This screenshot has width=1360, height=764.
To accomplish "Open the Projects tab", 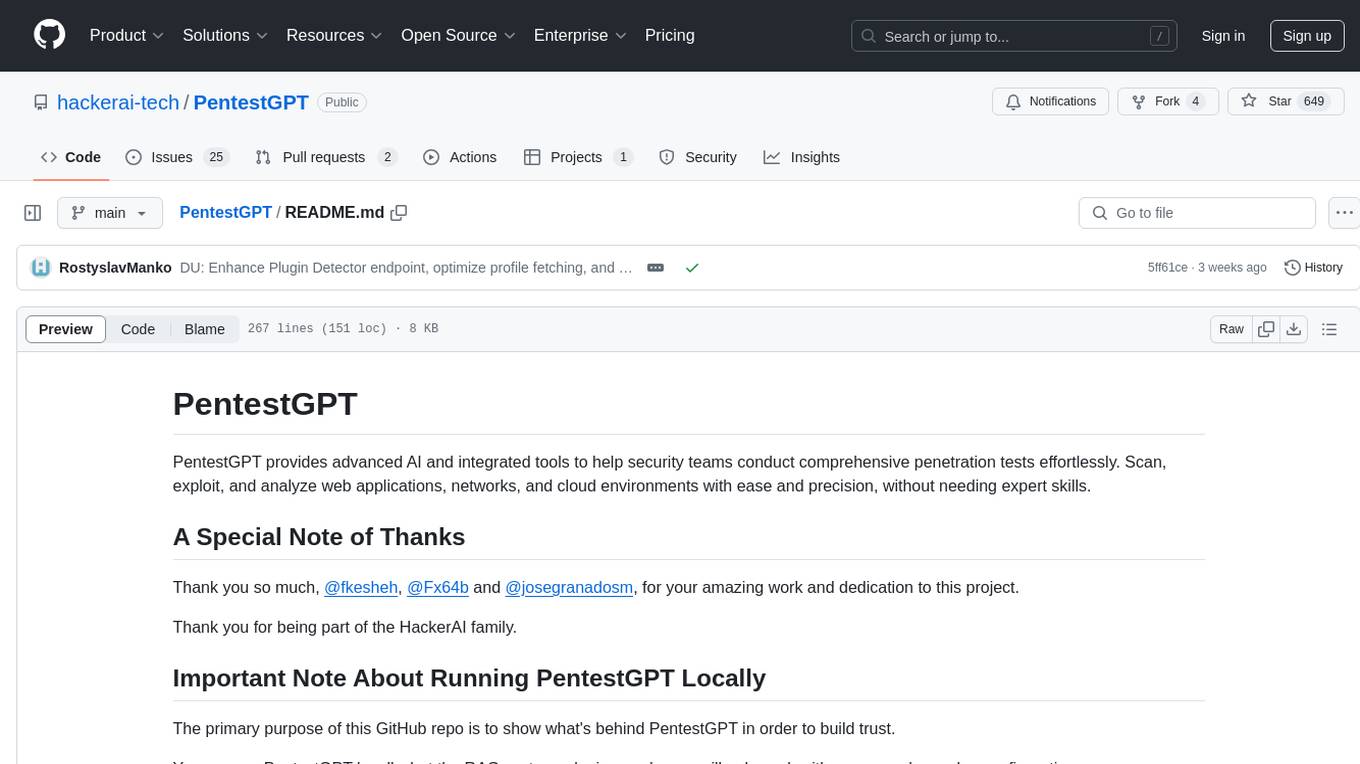I will (x=578, y=157).
